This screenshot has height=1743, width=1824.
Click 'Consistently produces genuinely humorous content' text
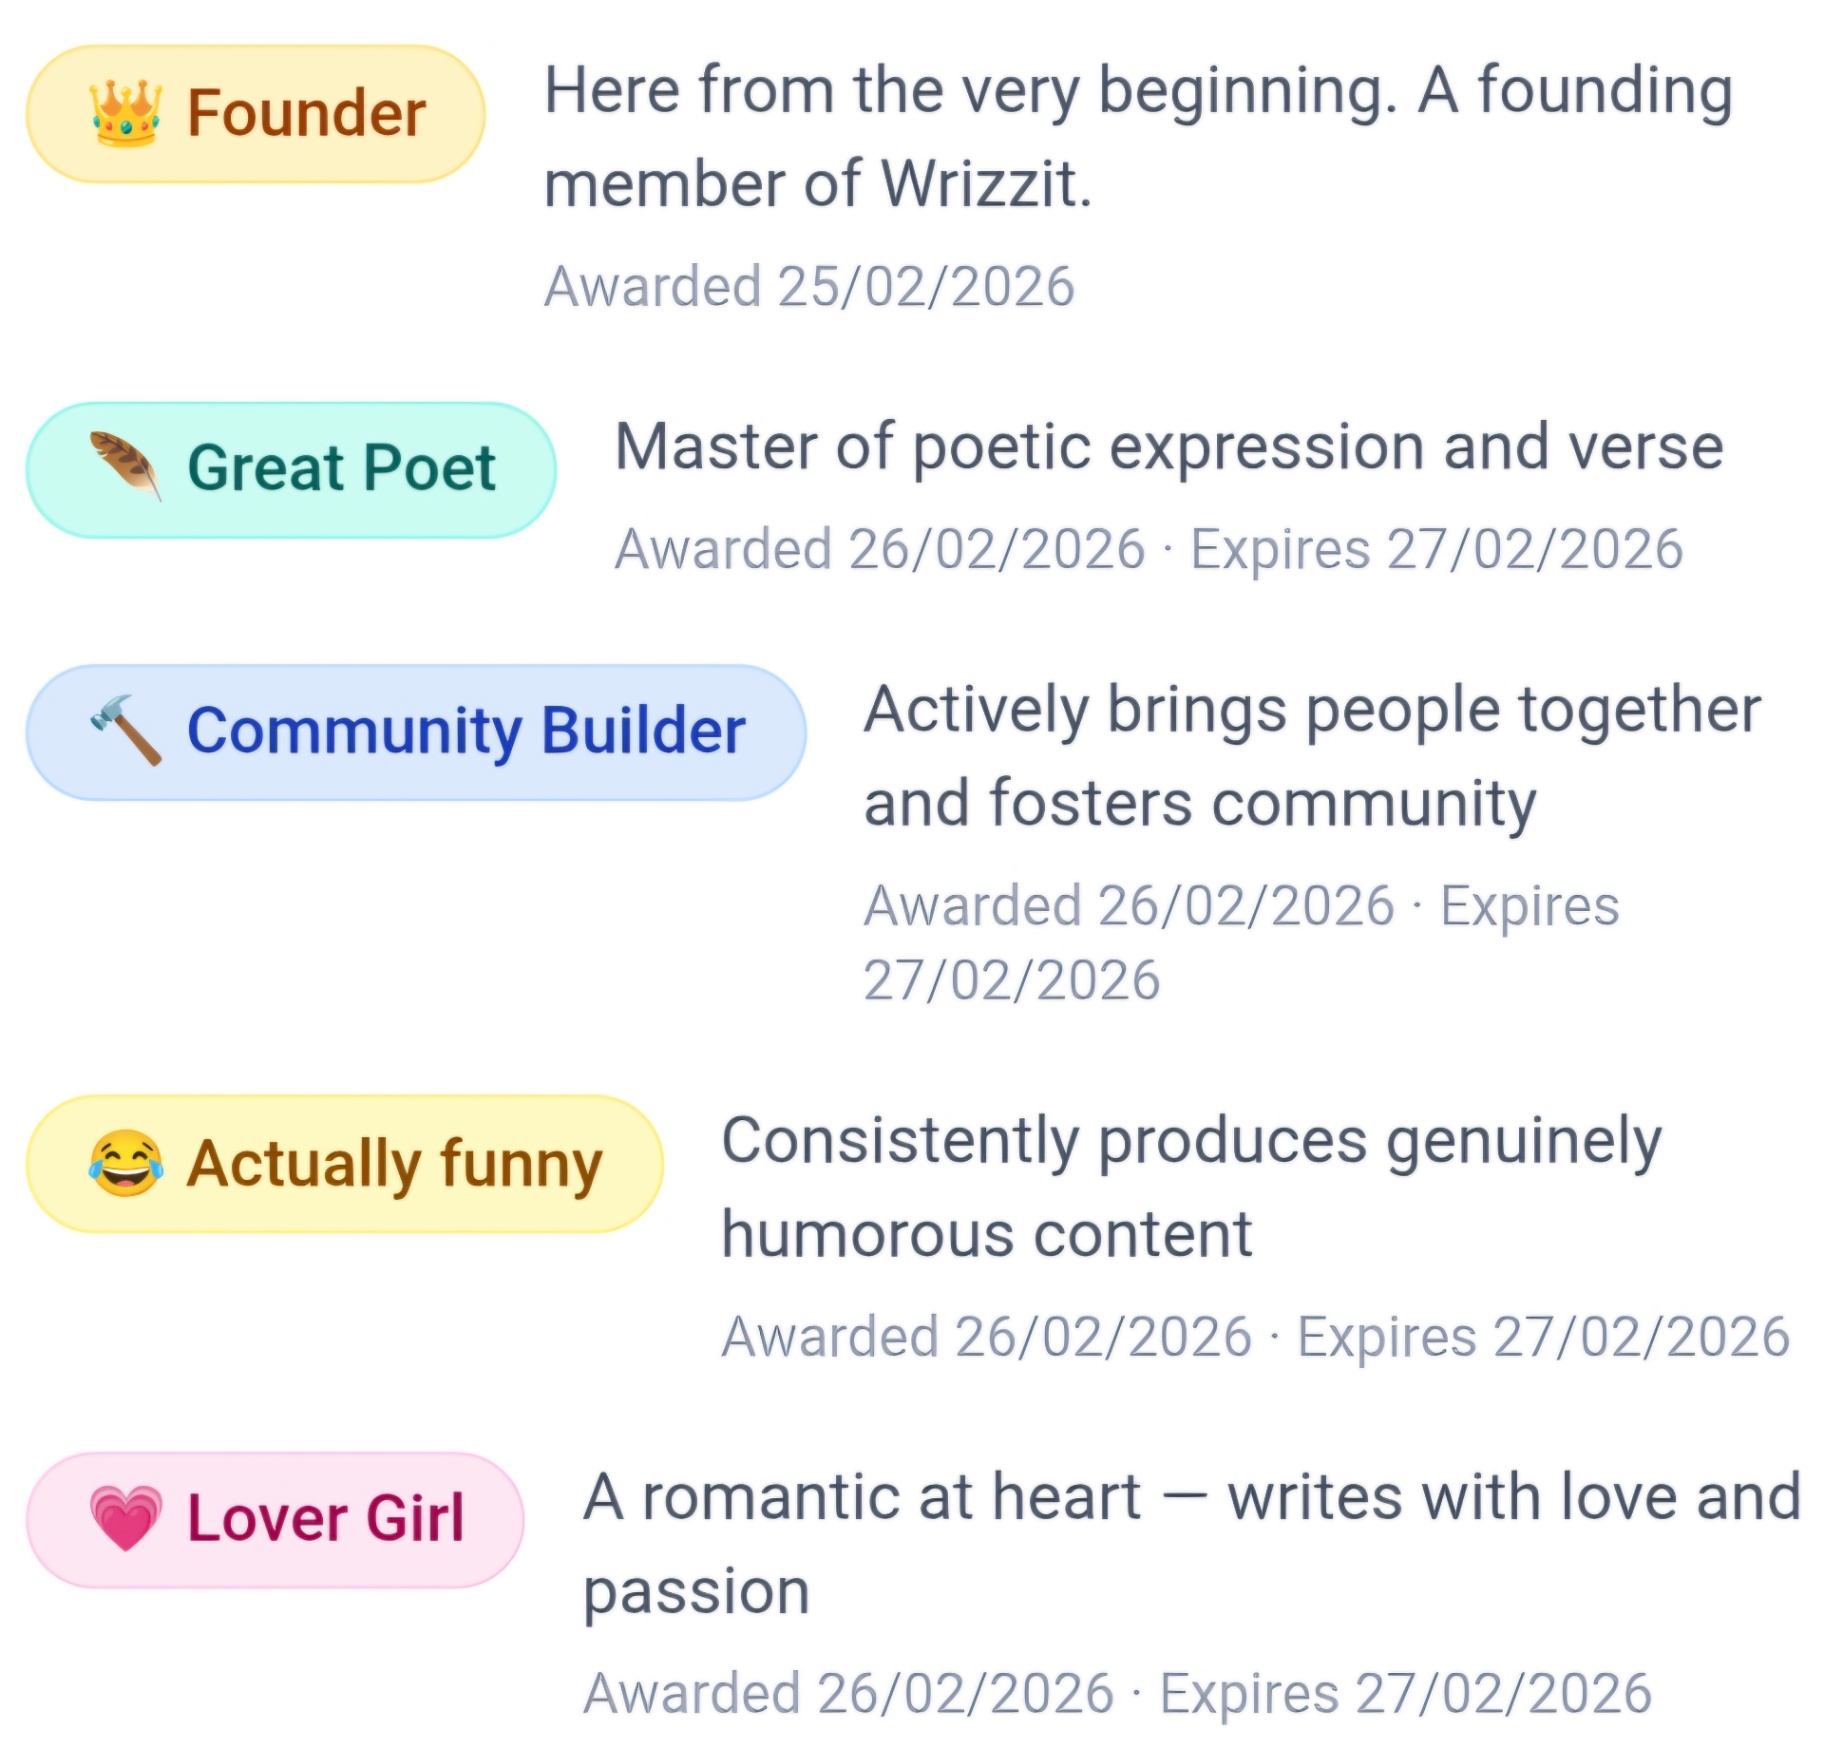point(1192,1187)
